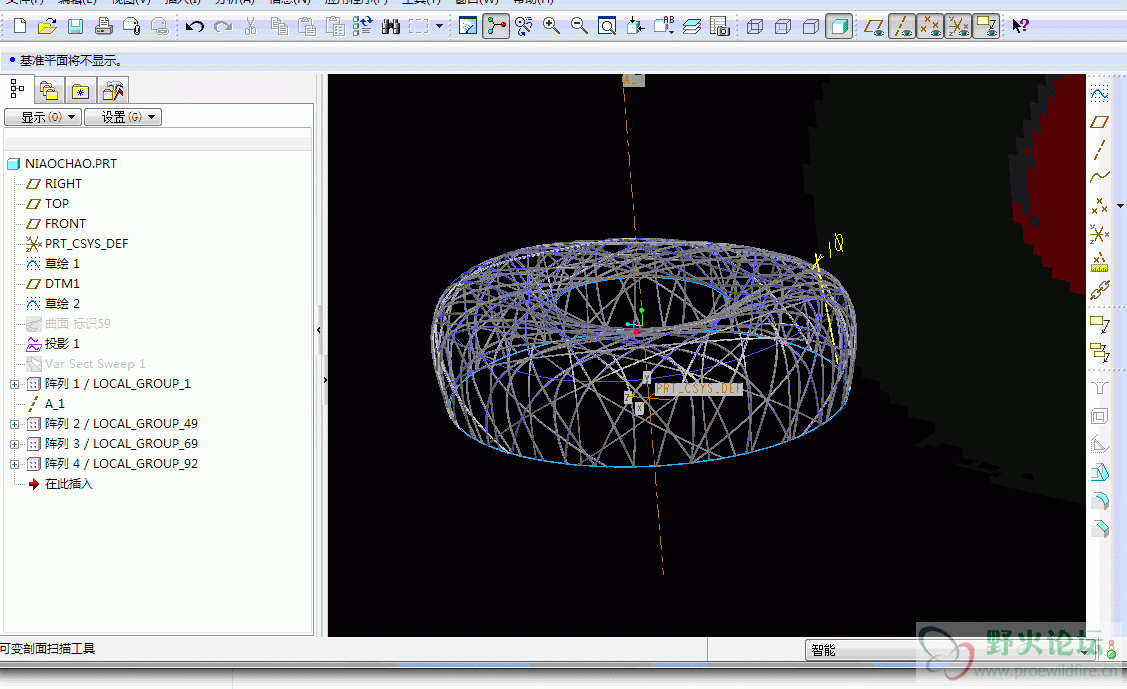
Task: Refit model to screen
Action: 607,27
